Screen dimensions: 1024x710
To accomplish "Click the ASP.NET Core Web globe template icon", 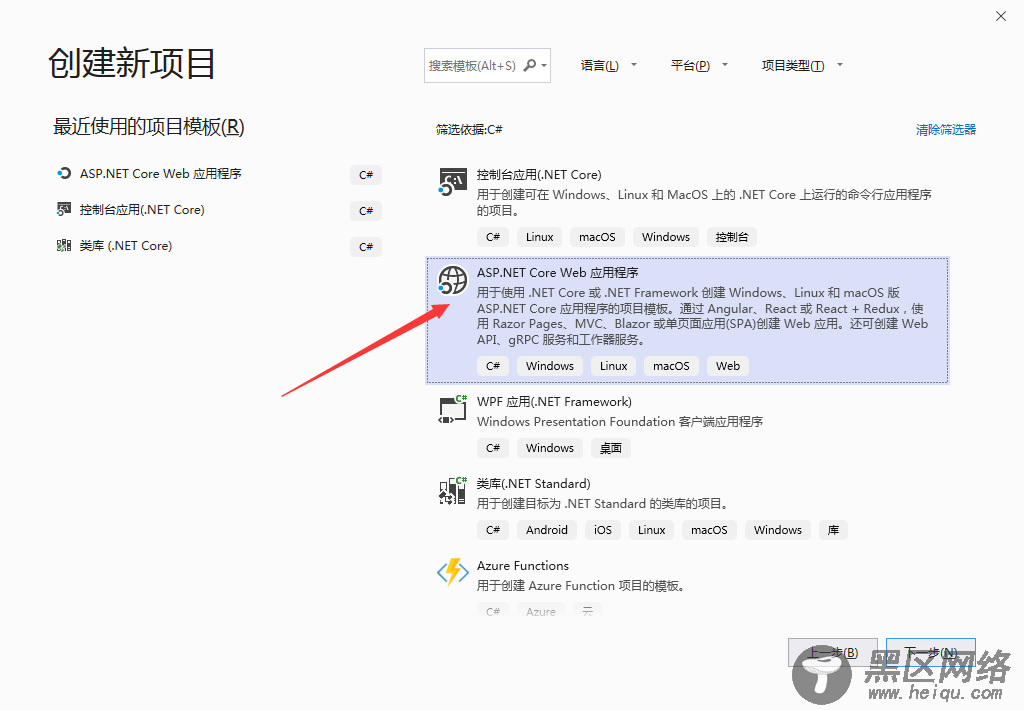I will click(453, 280).
